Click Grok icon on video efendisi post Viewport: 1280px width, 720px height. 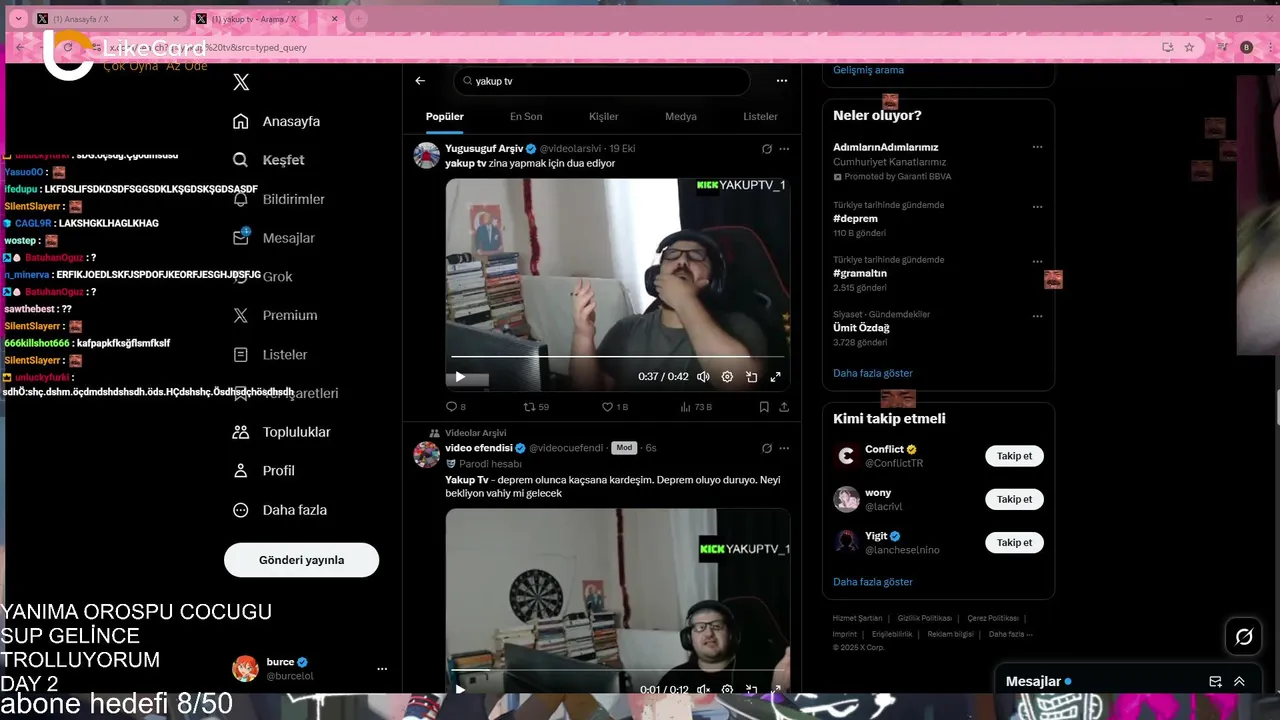[767, 448]
